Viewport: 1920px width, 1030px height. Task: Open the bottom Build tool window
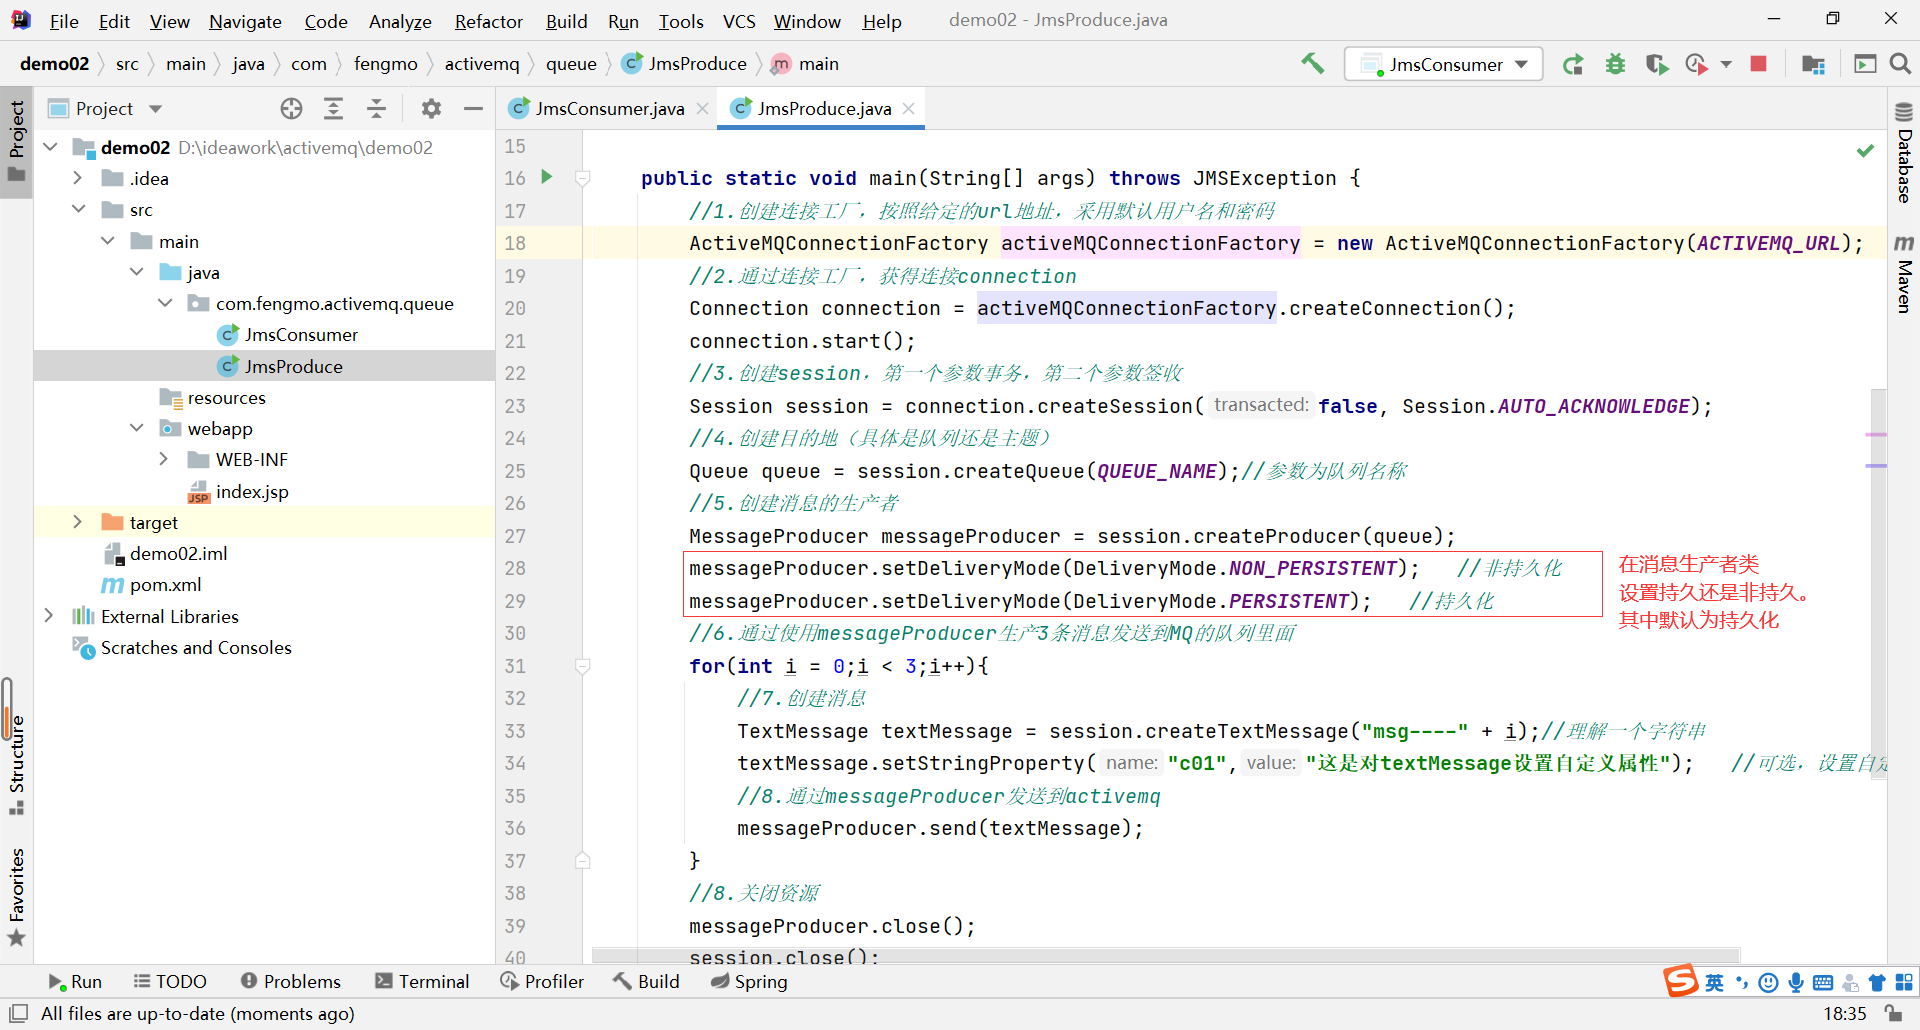(646, 982)
